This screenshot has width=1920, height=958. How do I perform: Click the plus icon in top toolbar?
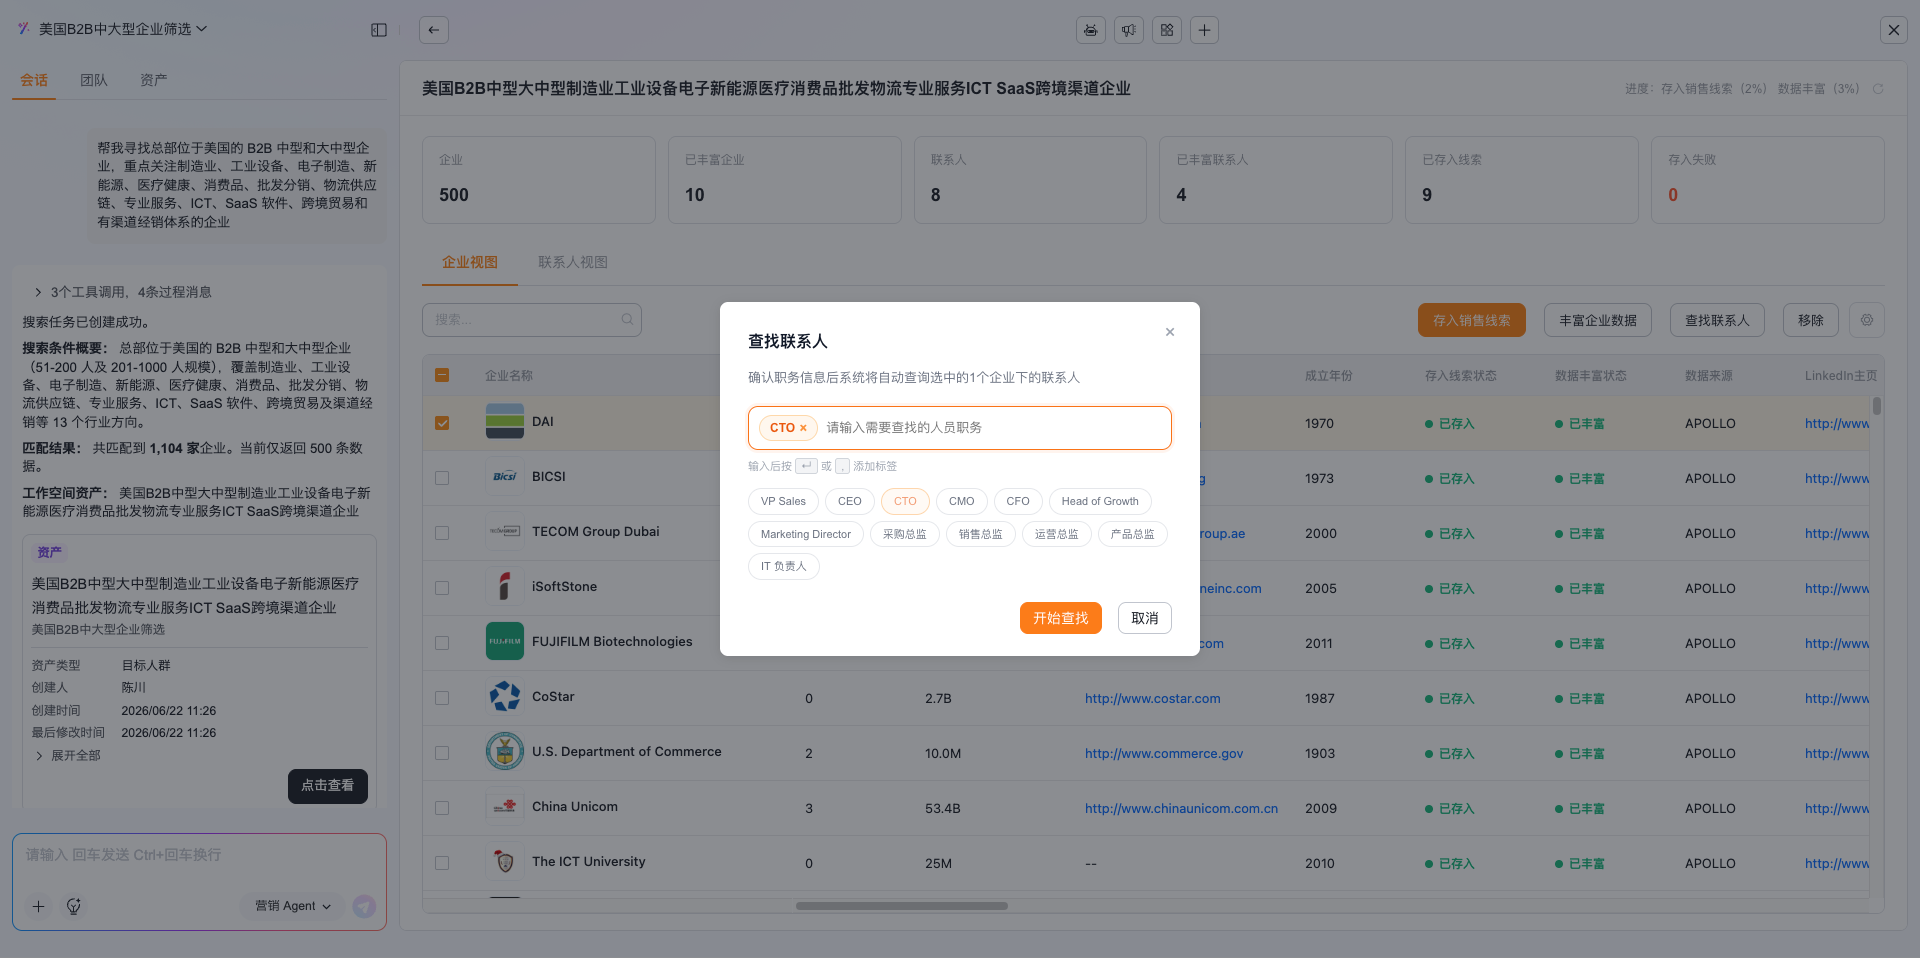click(x=1205, y=30)
